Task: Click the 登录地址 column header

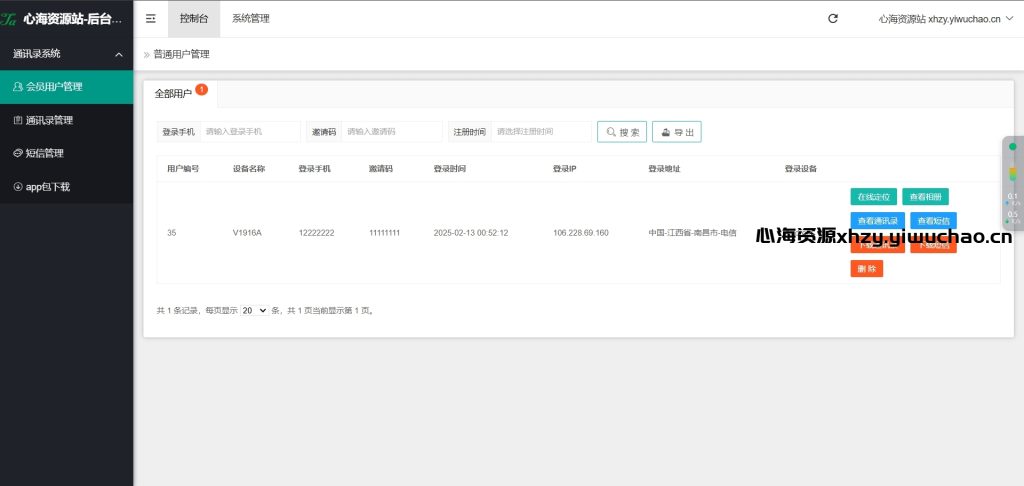Action: [x=664, y=169]
